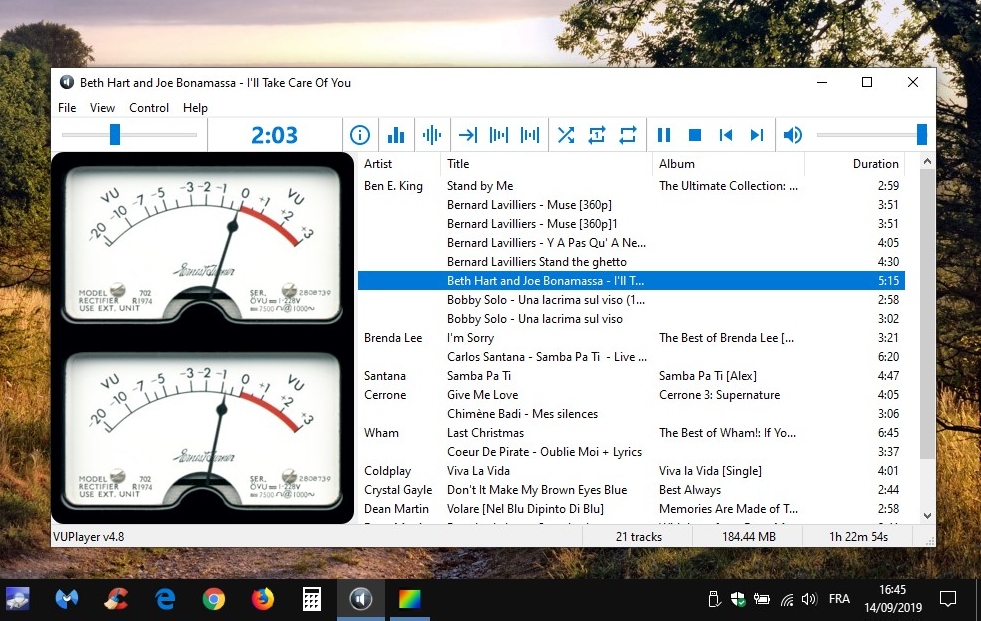
Task: Mute the volume speaker icon
Action: 793,134
